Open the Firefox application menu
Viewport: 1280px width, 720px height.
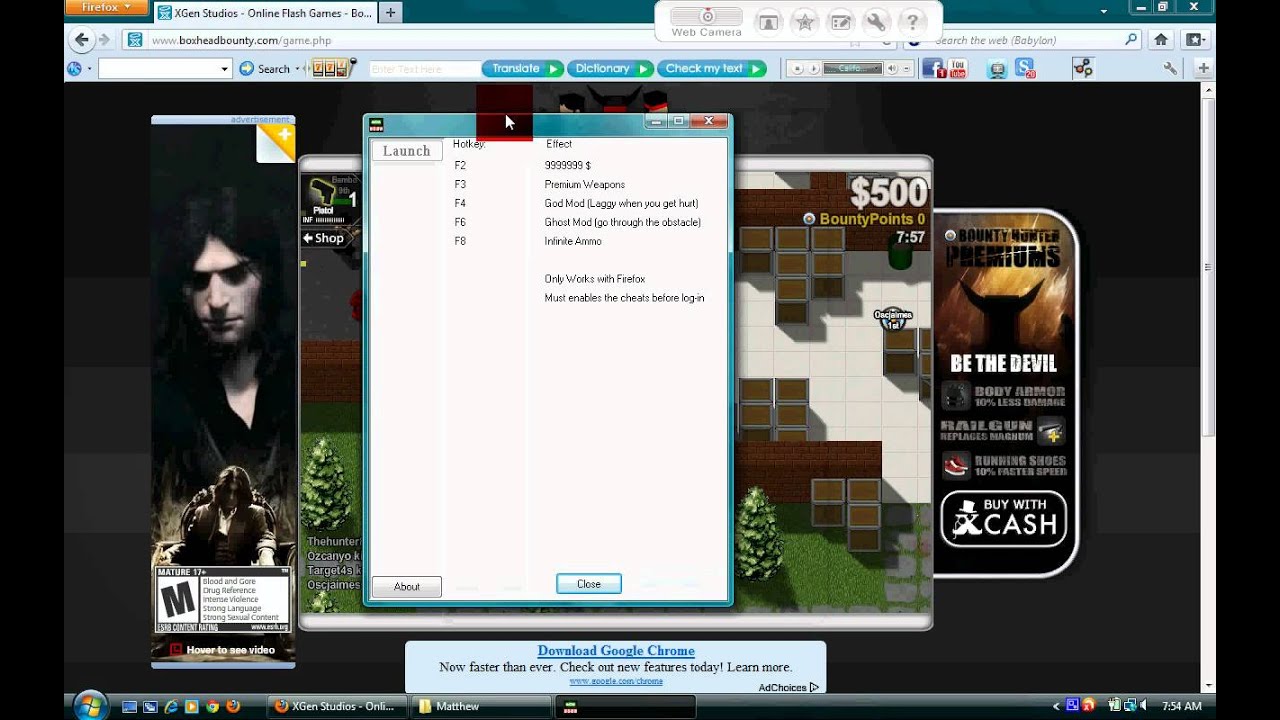[x=105, y=8]
